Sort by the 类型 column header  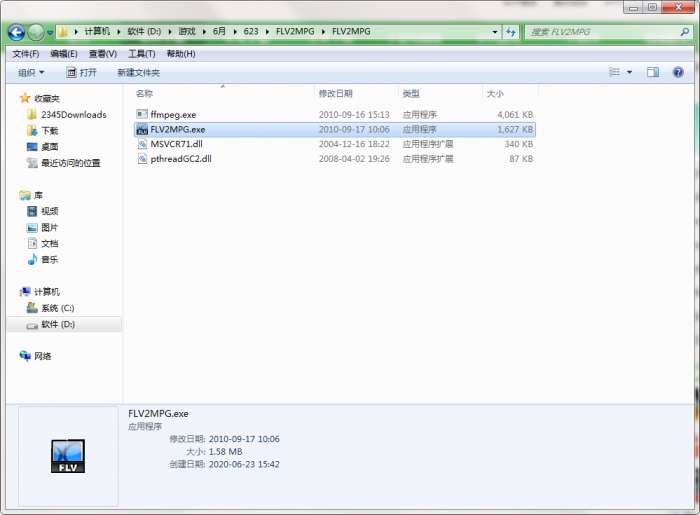click(x=411, y=93)
